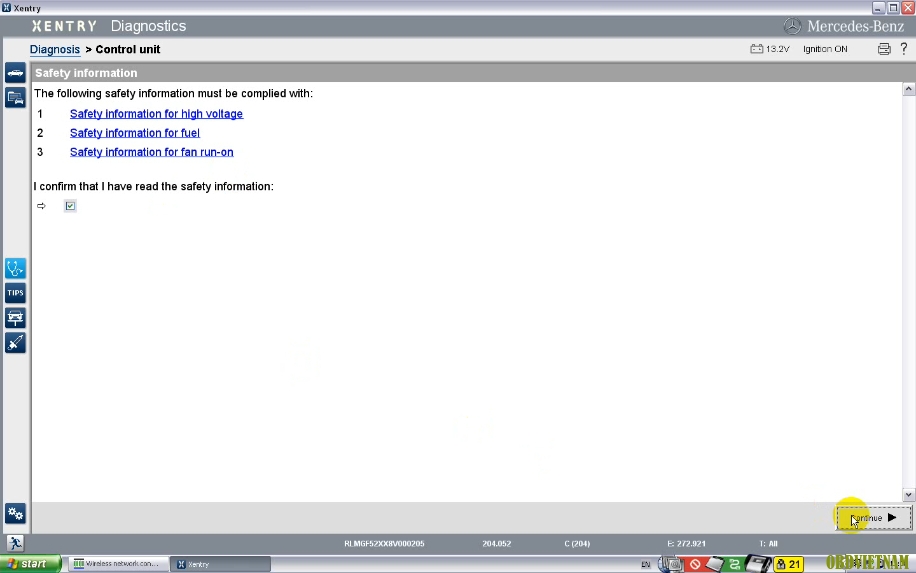Click model code 204.052 in status bar
This screenshot has height=573, width=916.
(x=497, y=544)
